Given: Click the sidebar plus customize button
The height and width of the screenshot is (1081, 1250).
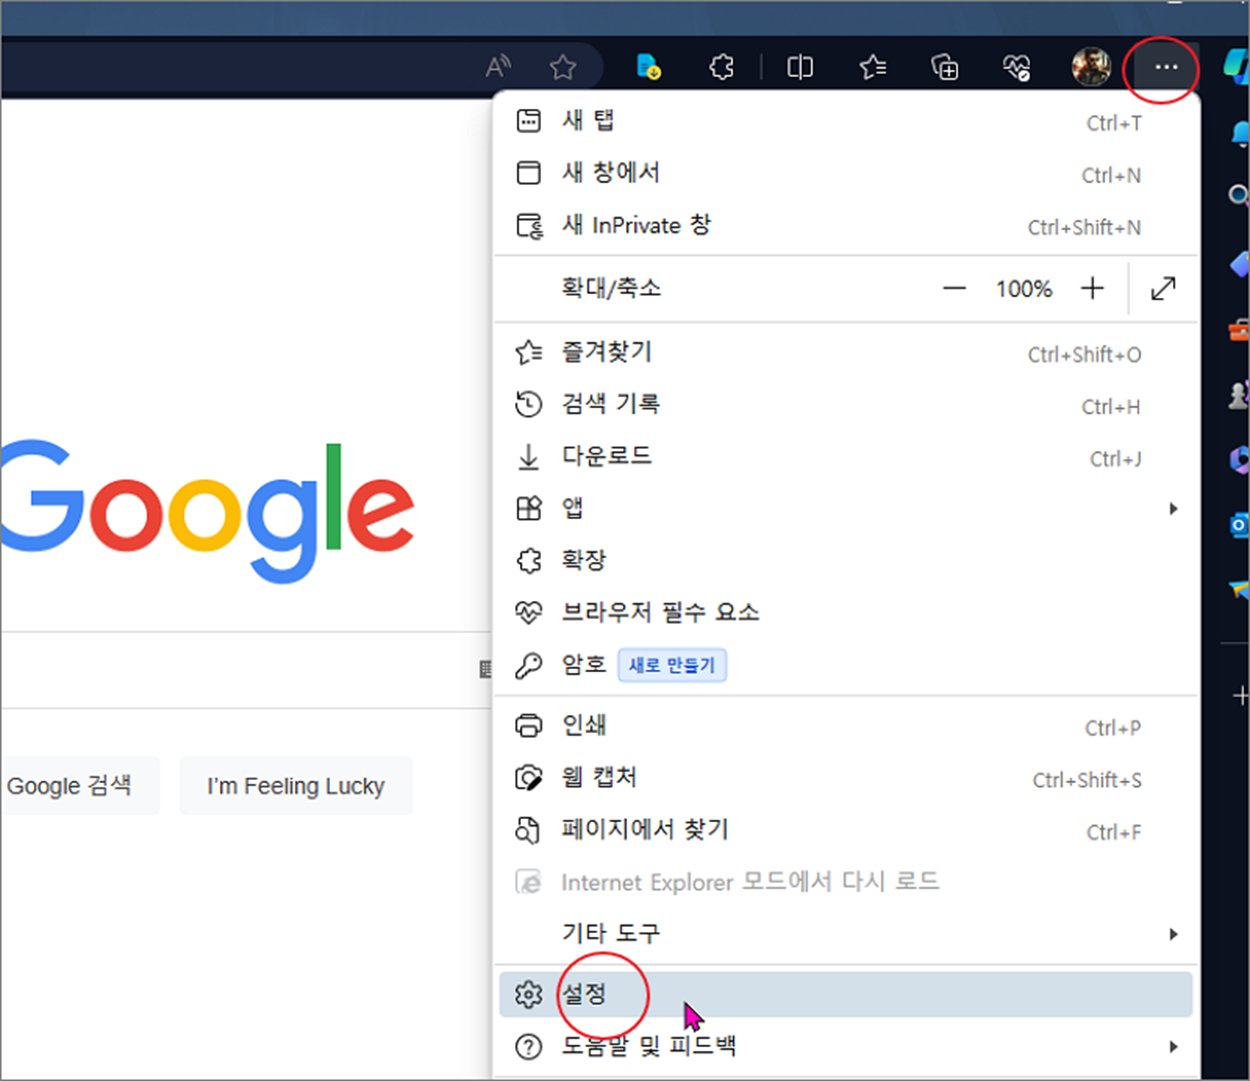Looking at the screenshot, I should click(x=1240, y=694).
